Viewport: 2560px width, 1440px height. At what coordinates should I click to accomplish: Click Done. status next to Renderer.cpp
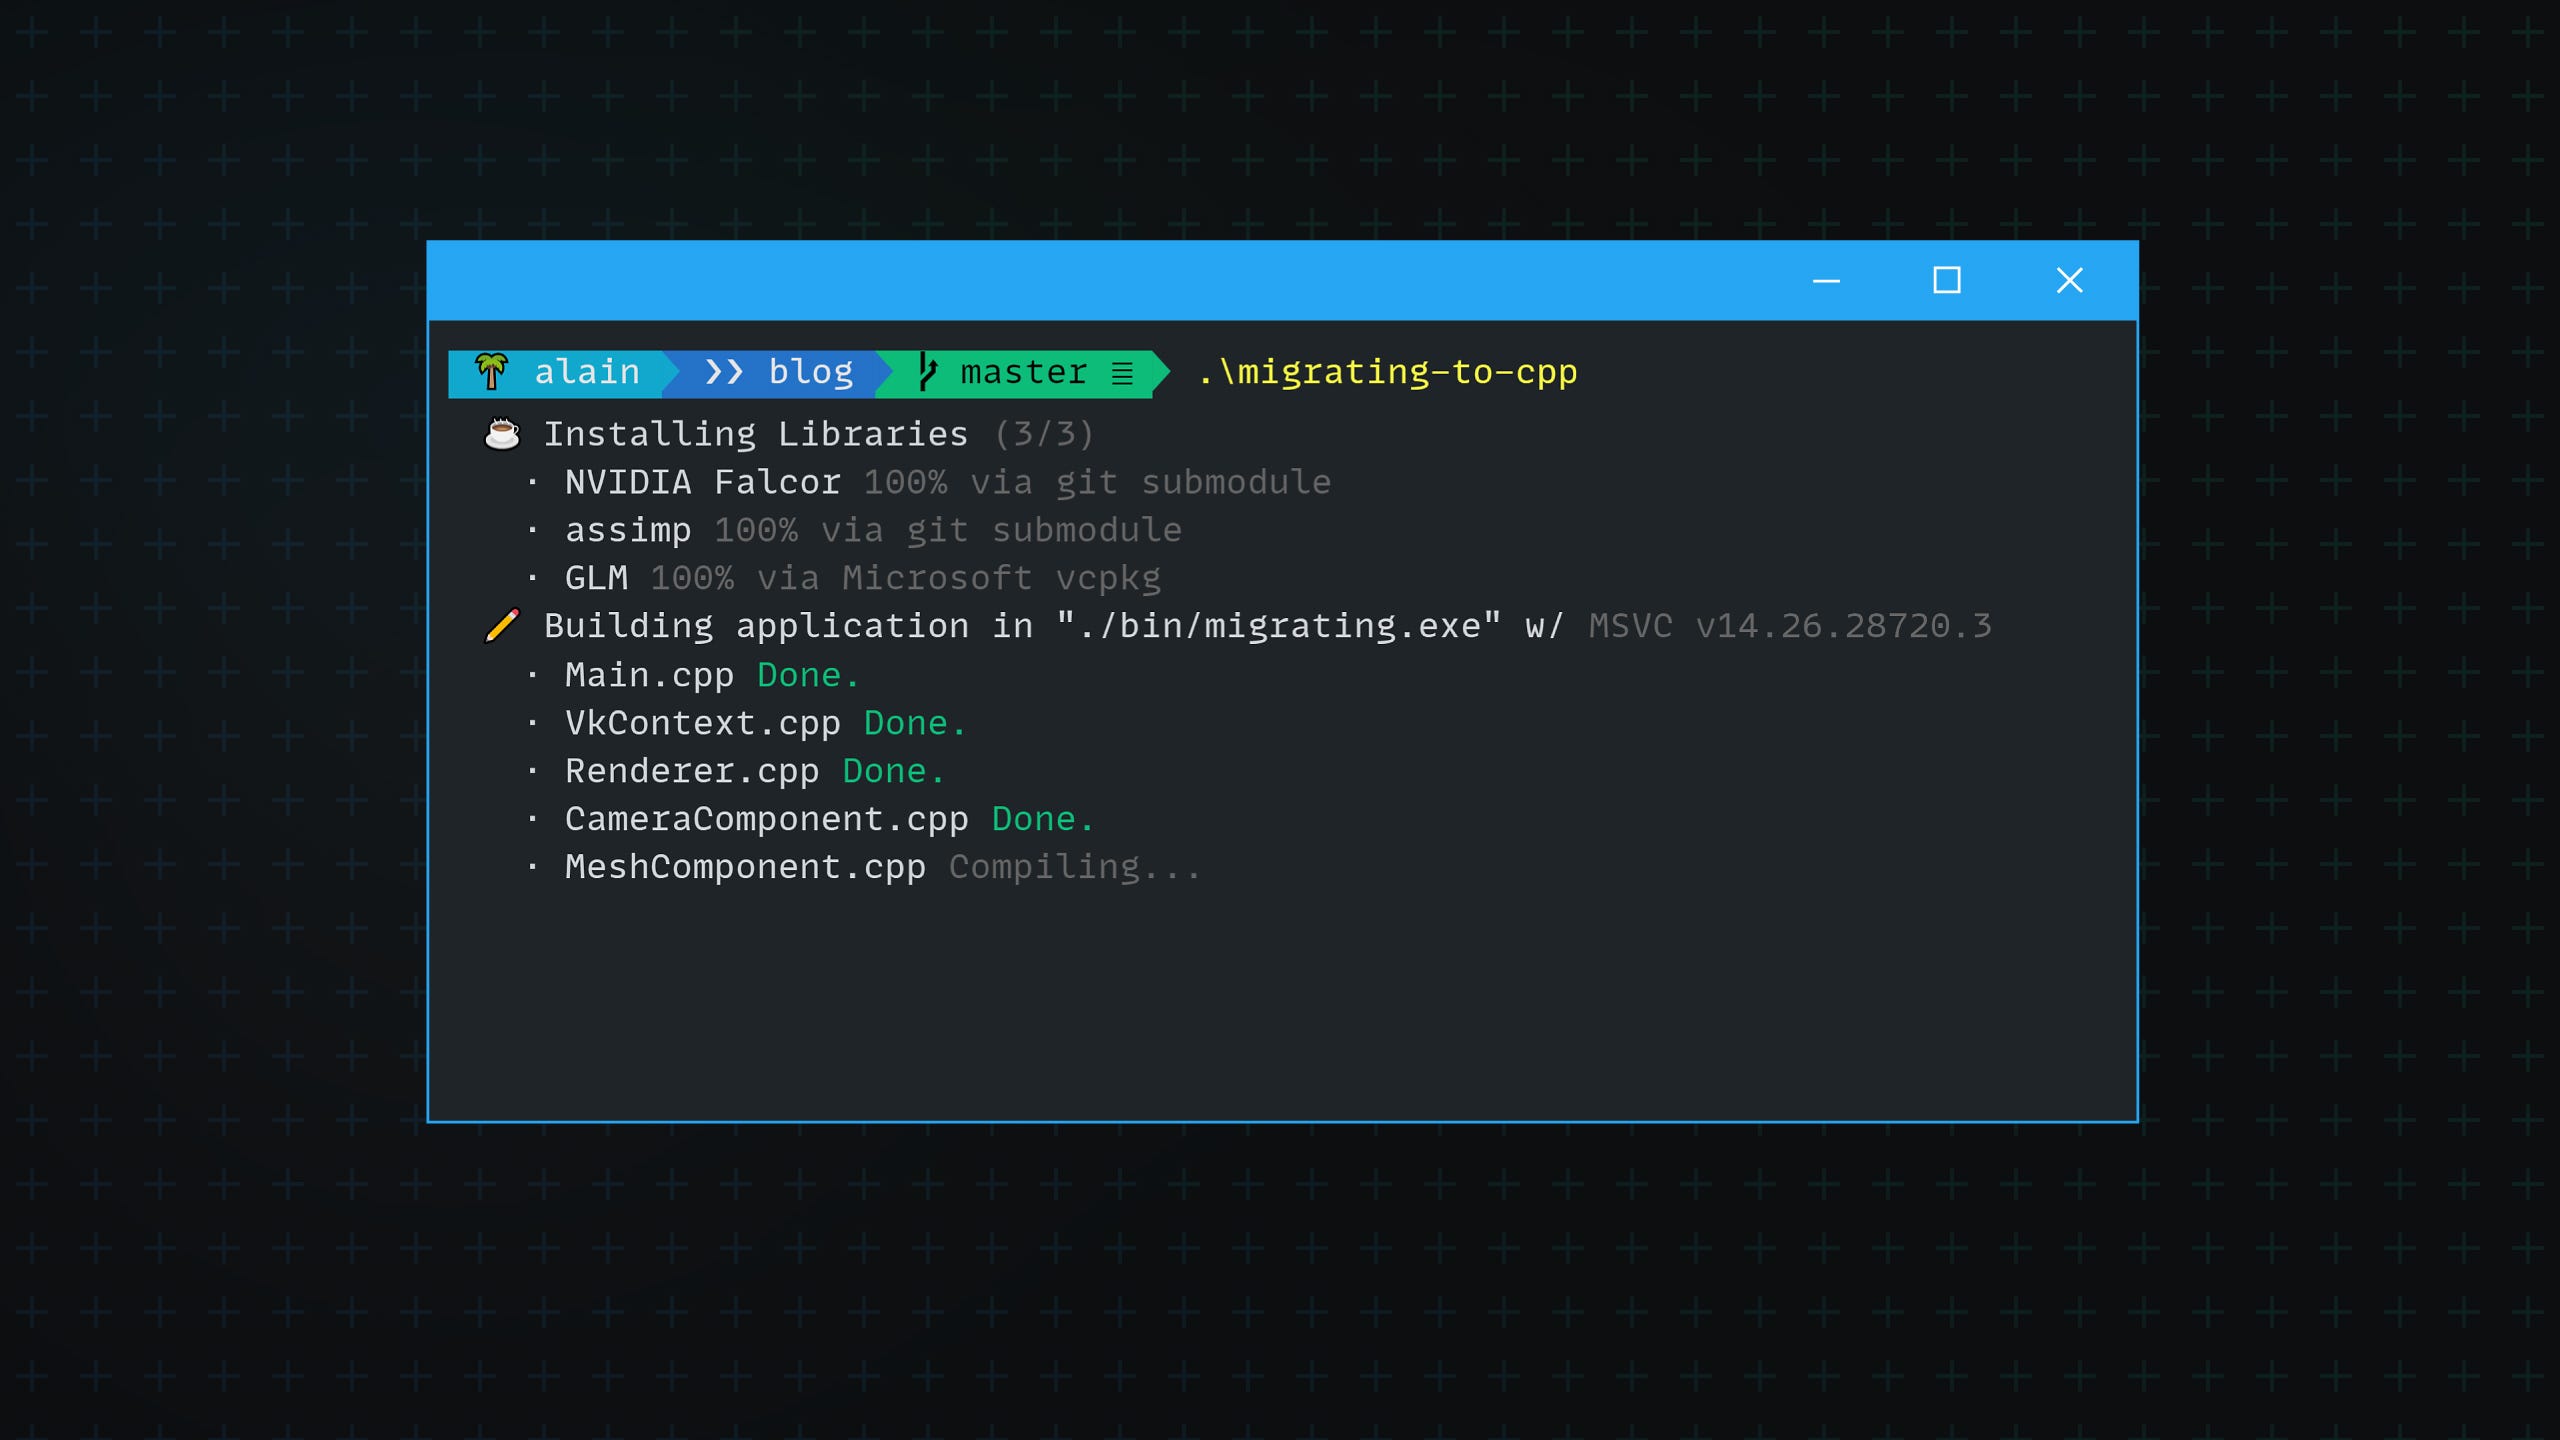coord(893,771)
